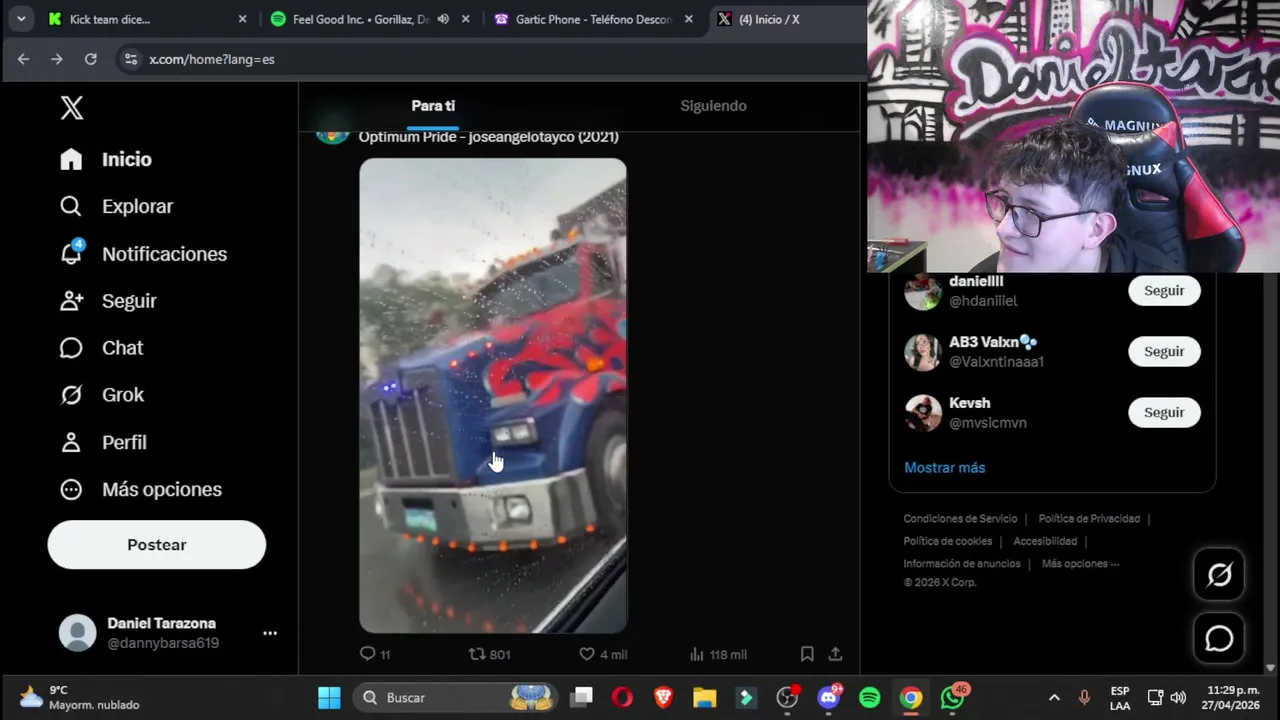
Task: Open the Política de Privacidad link
Action: pyautogui.click(x=1089, y=519)
